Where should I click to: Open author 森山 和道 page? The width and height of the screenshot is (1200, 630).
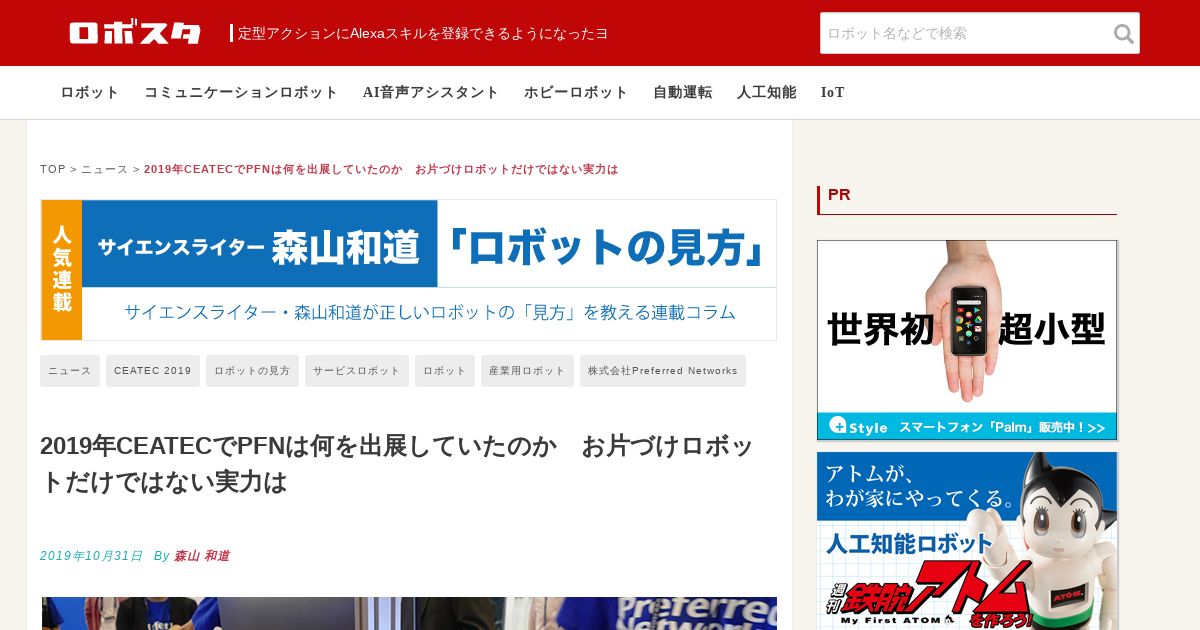point(202,556)
